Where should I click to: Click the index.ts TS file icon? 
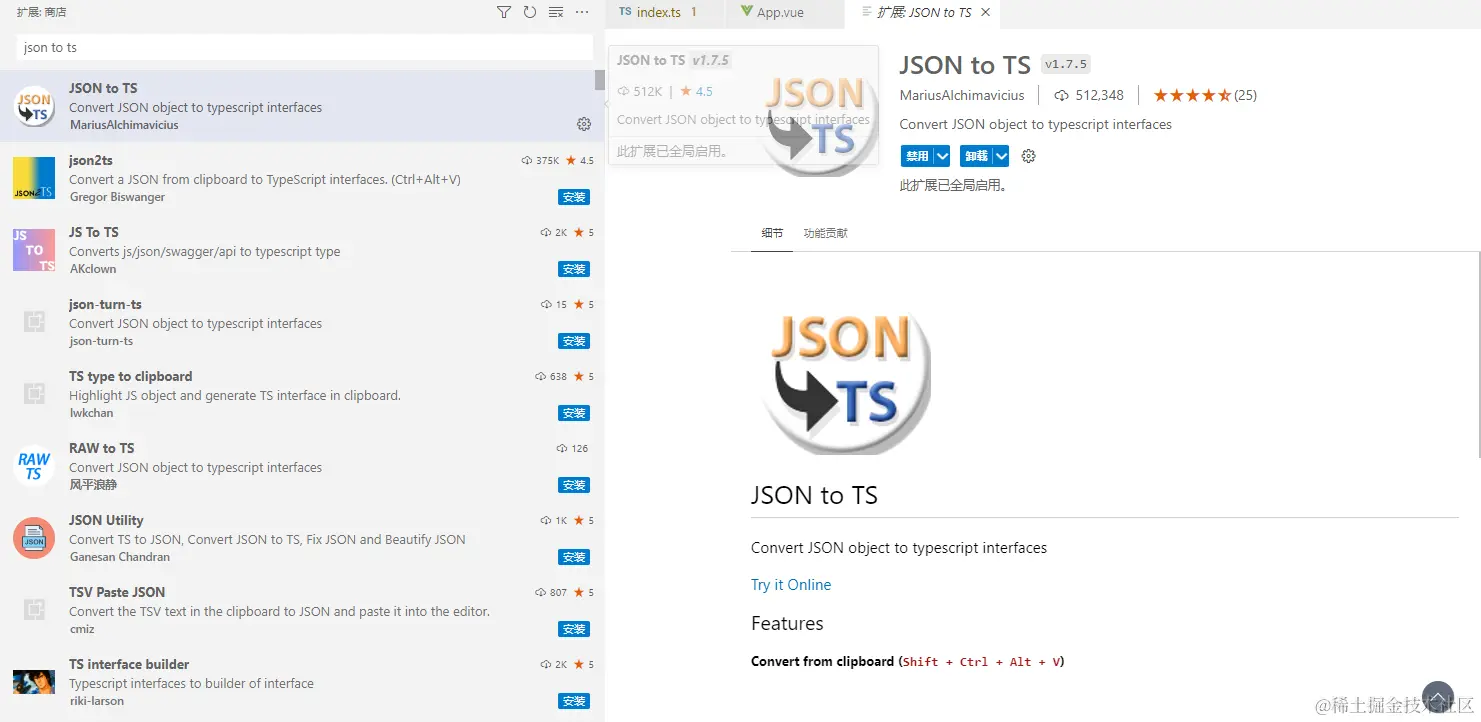pos(625,12)
